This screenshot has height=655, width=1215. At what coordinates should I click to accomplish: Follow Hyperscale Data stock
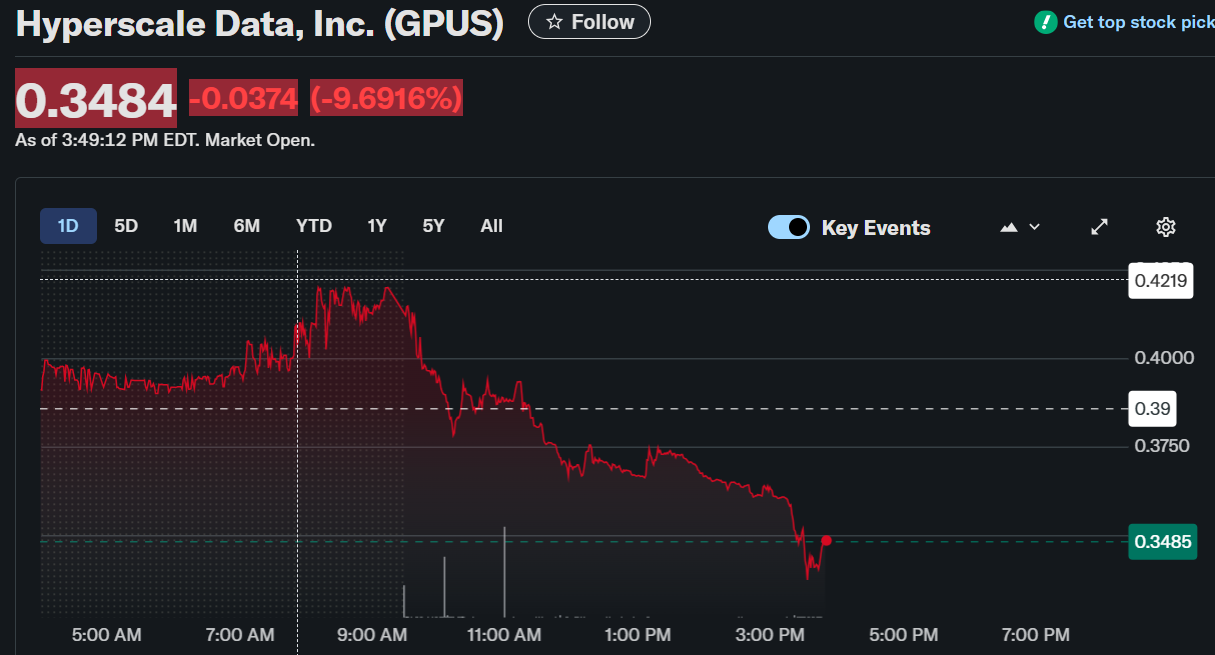[x=589, y=22]
